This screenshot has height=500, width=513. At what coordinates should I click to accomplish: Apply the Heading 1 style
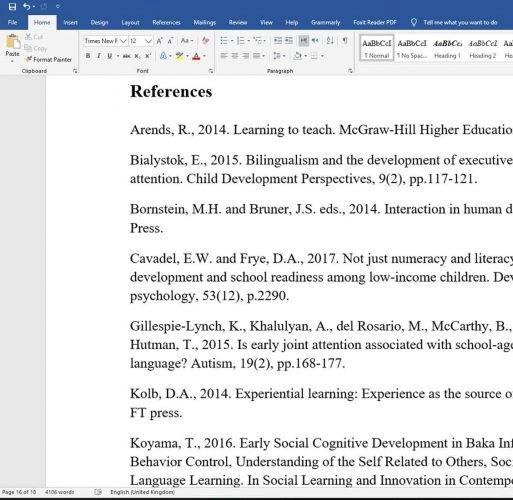coord(447,49)
